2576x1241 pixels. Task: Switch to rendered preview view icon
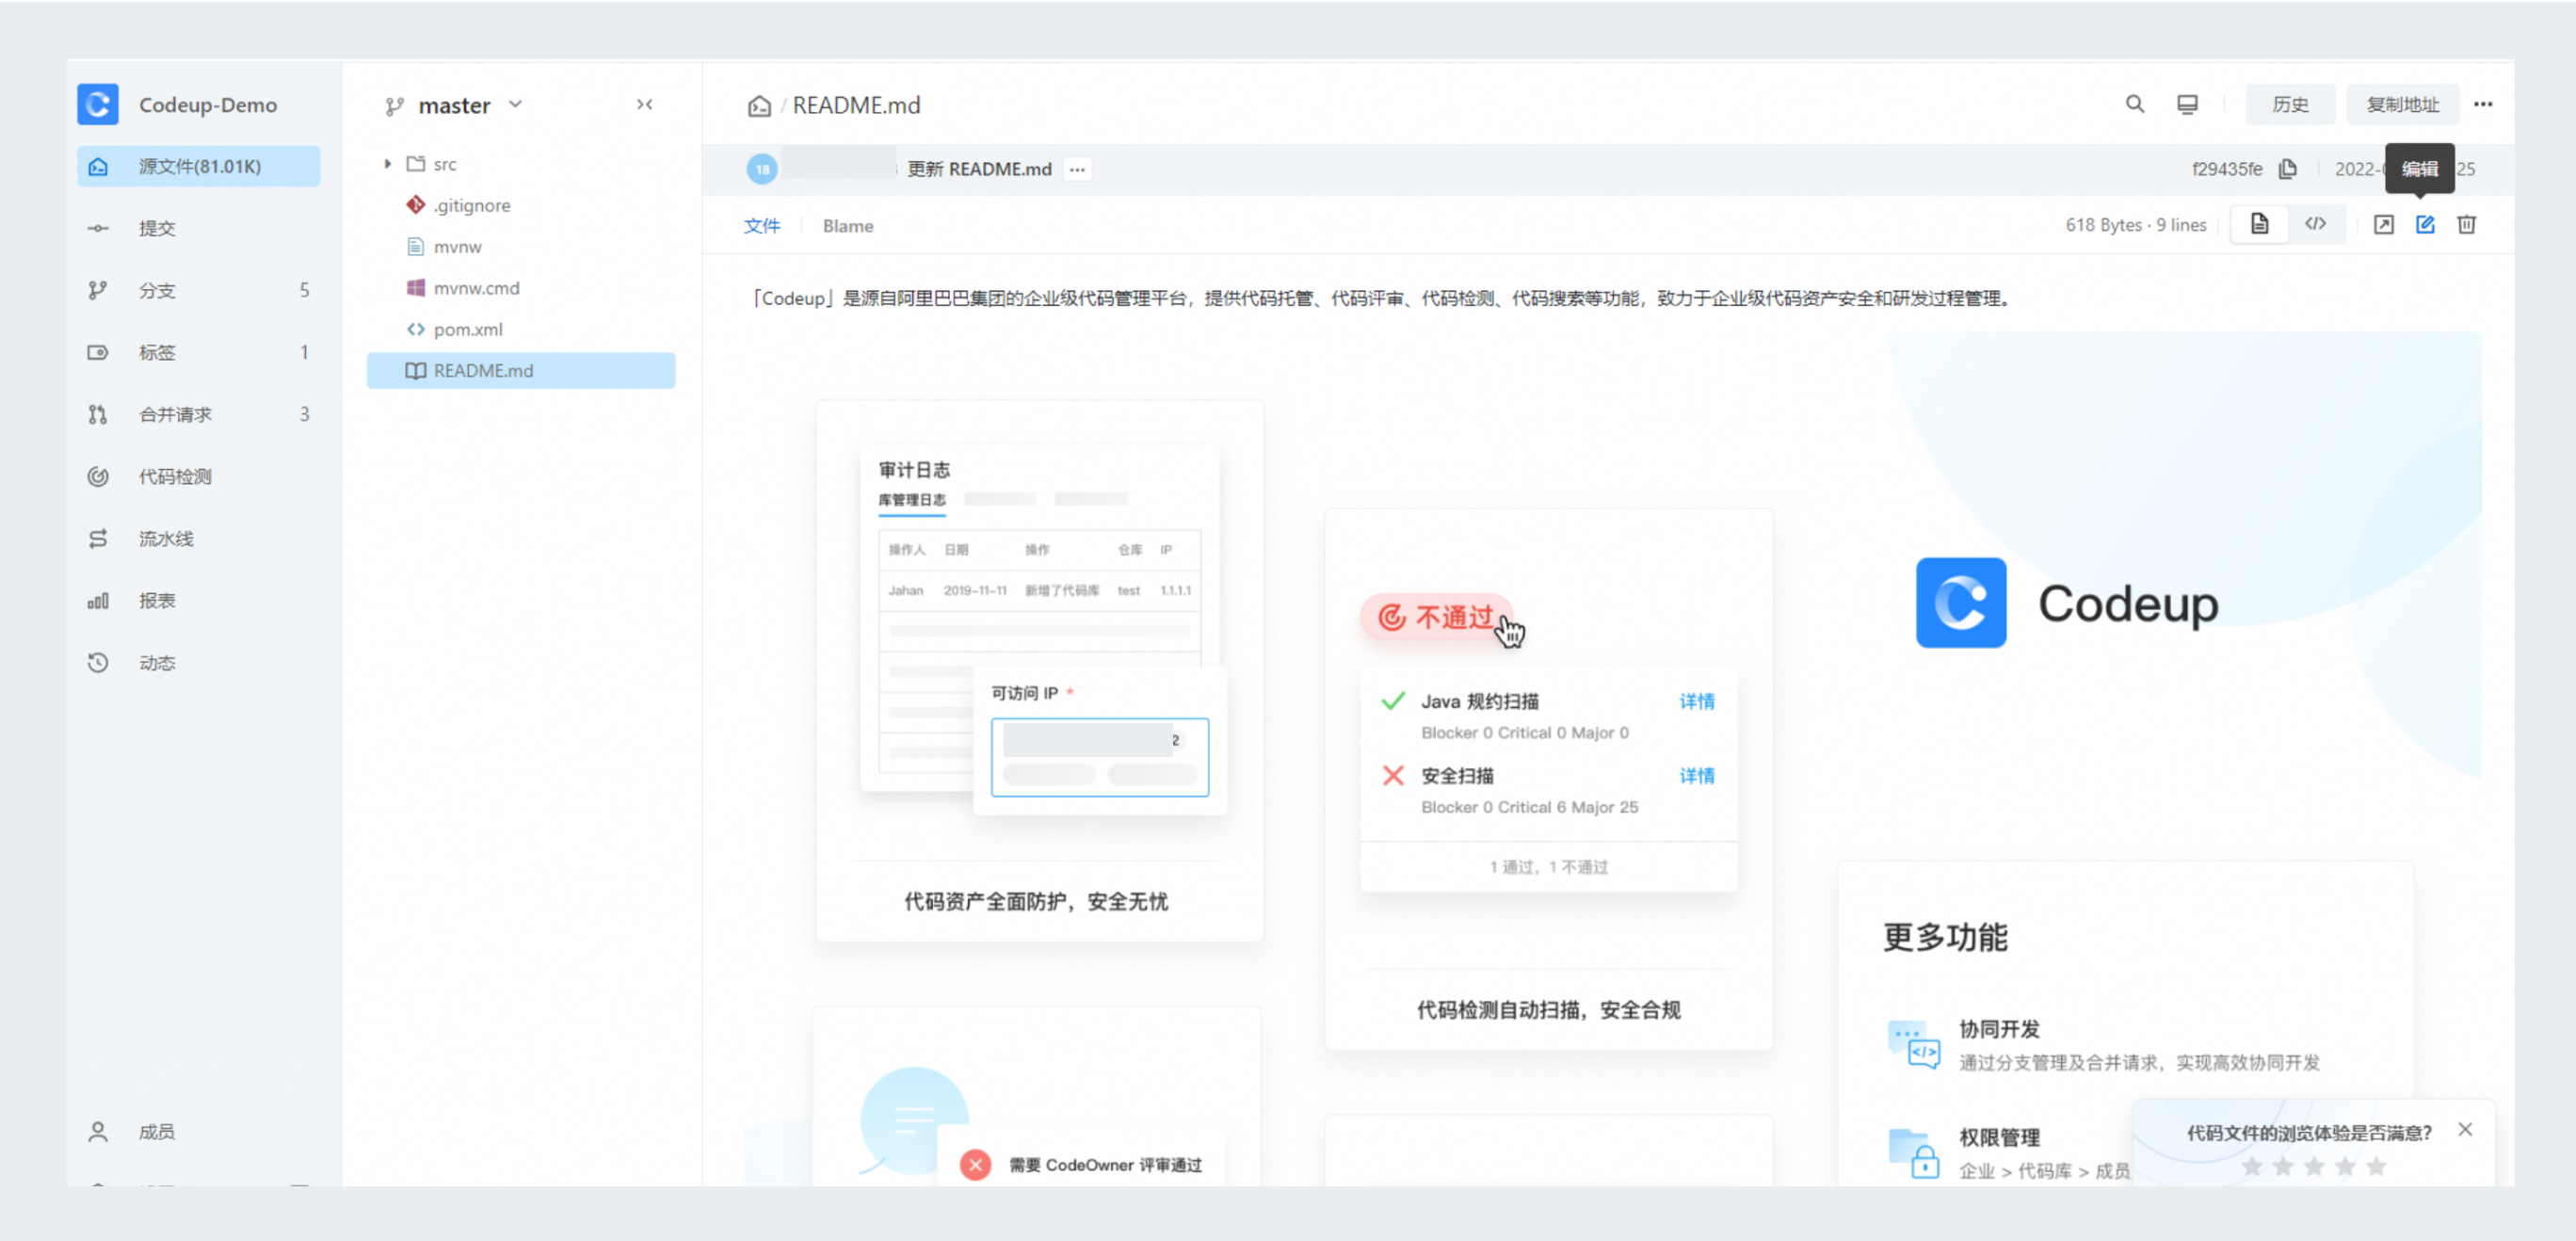[2259, 224]
